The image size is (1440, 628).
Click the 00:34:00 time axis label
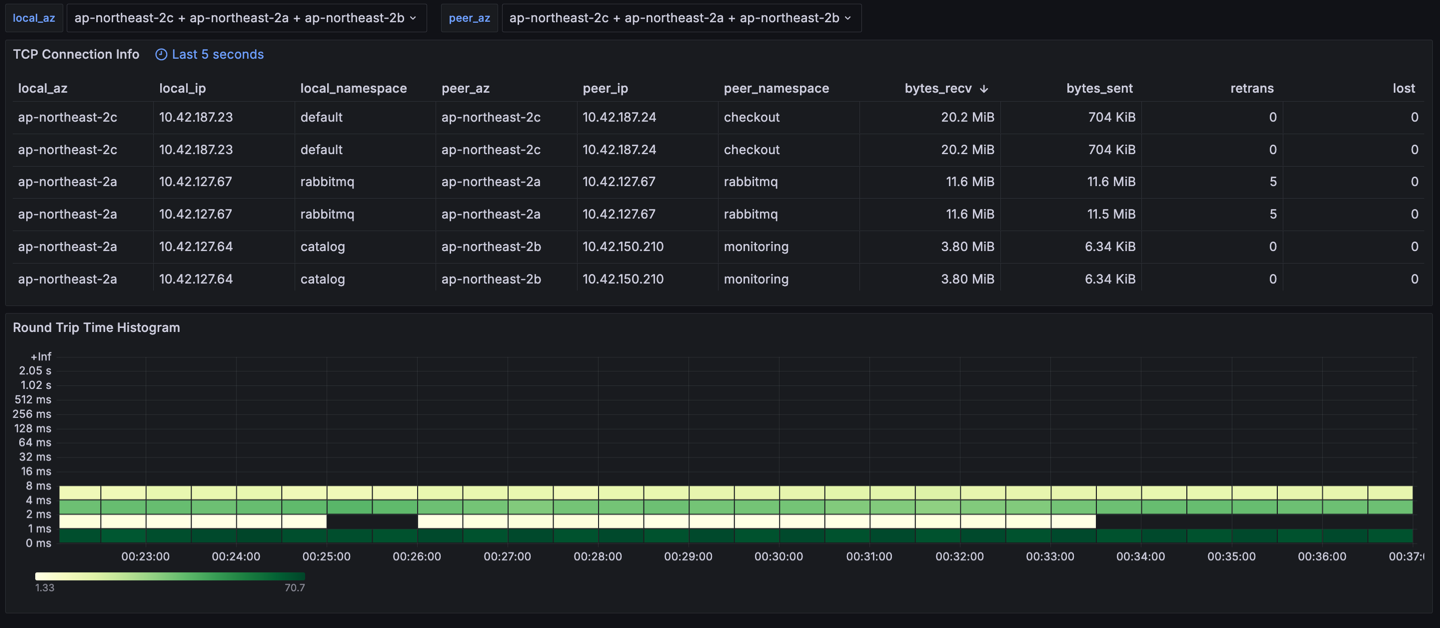1141,557
